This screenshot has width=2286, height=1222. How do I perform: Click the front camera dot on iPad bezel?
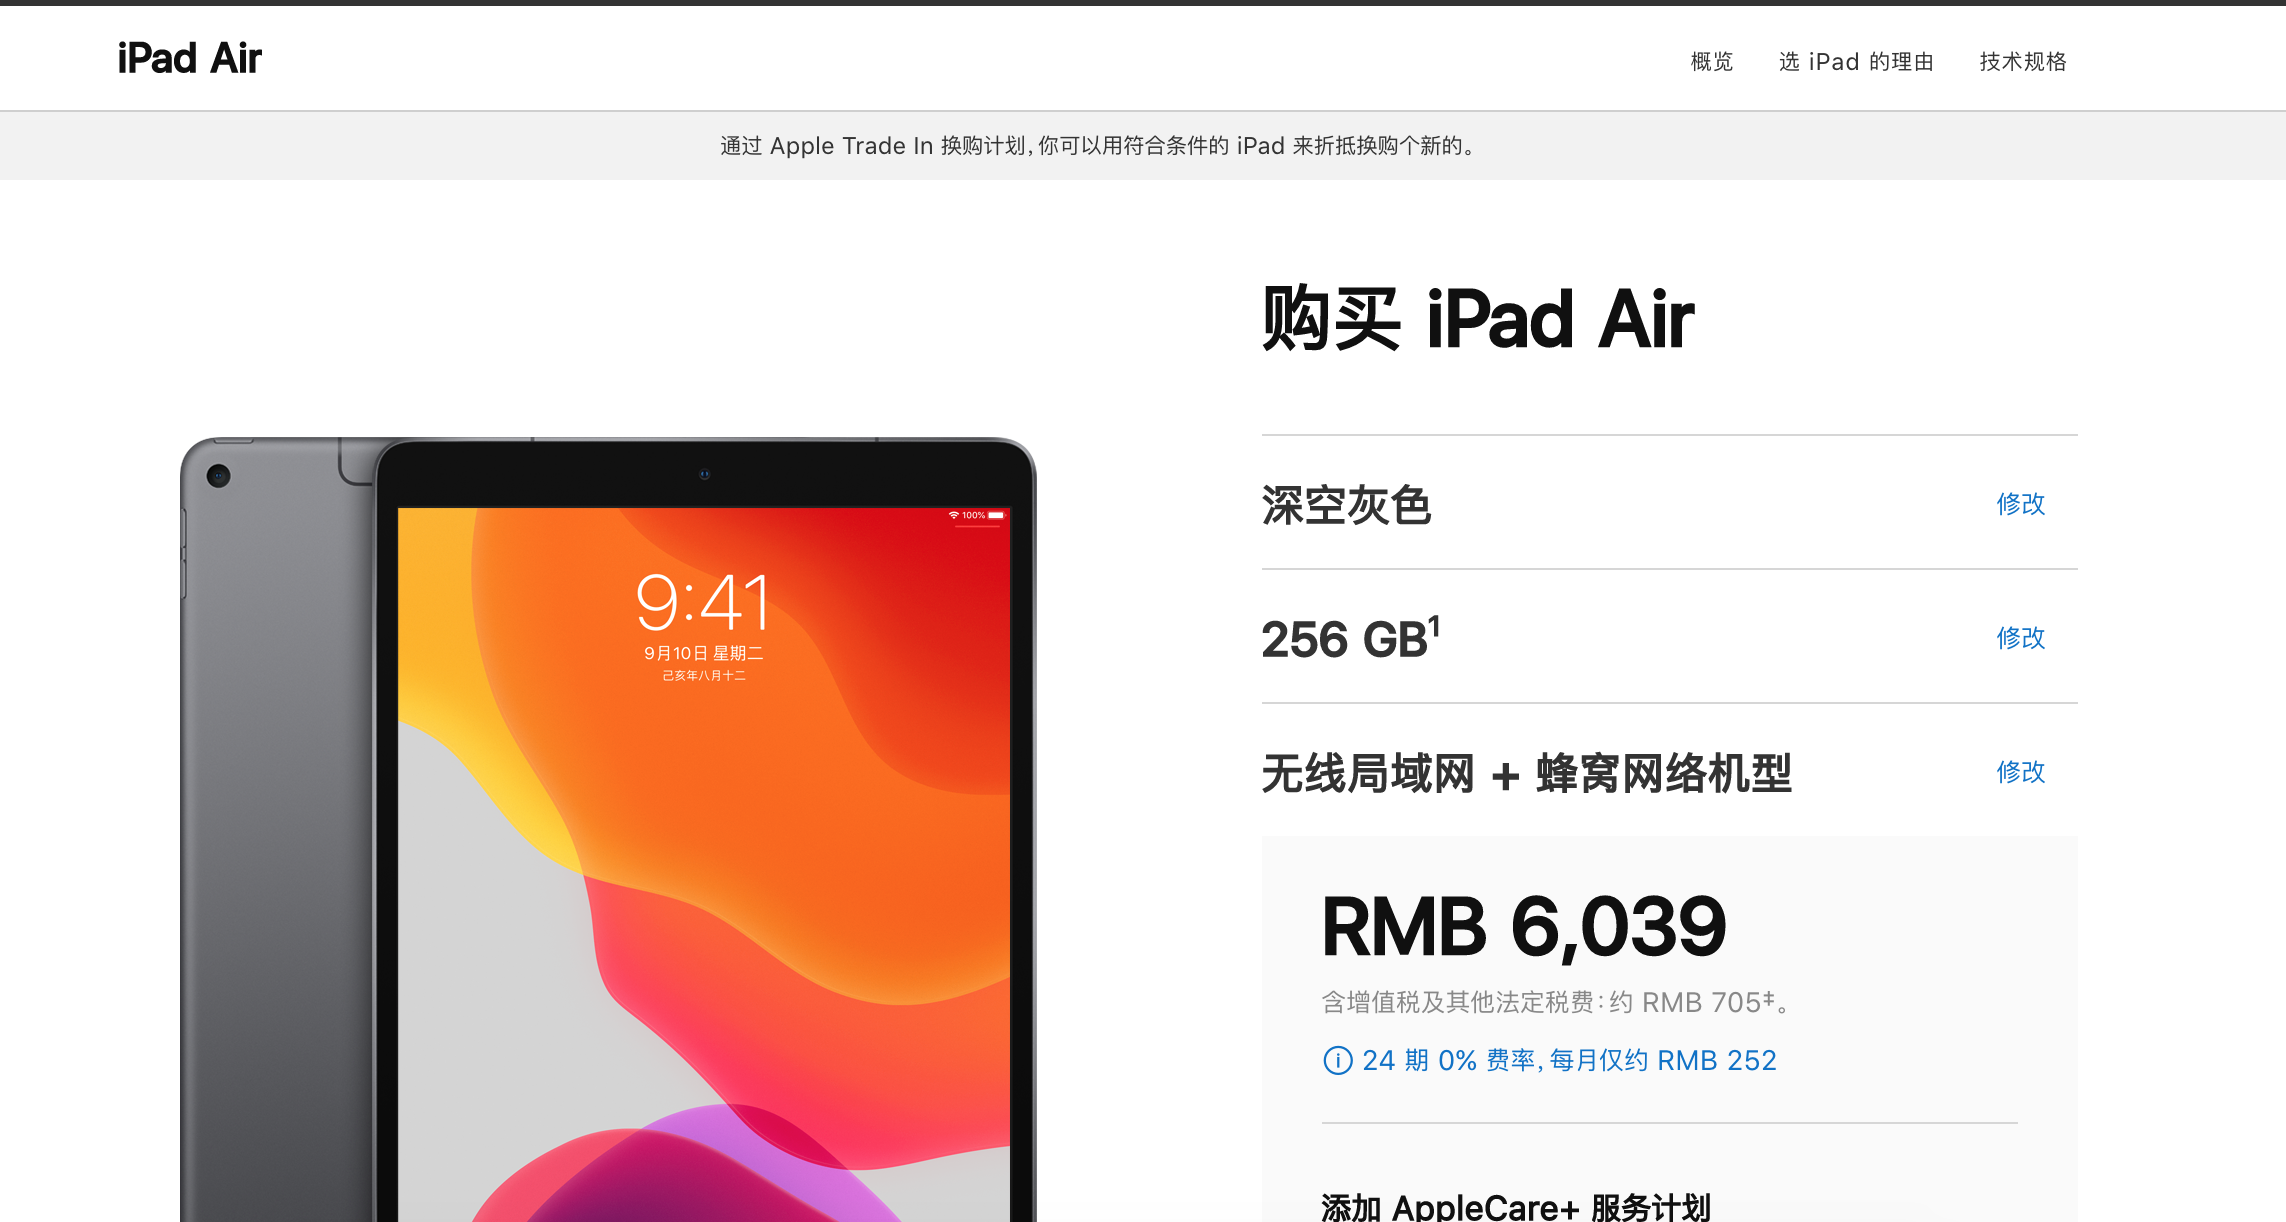[704, 475]
